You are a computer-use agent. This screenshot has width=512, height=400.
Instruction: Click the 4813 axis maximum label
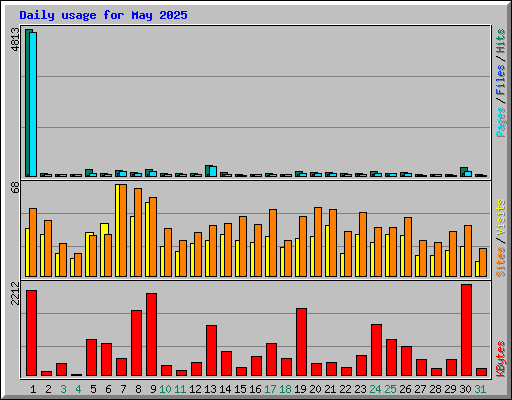tap(15, 40)
